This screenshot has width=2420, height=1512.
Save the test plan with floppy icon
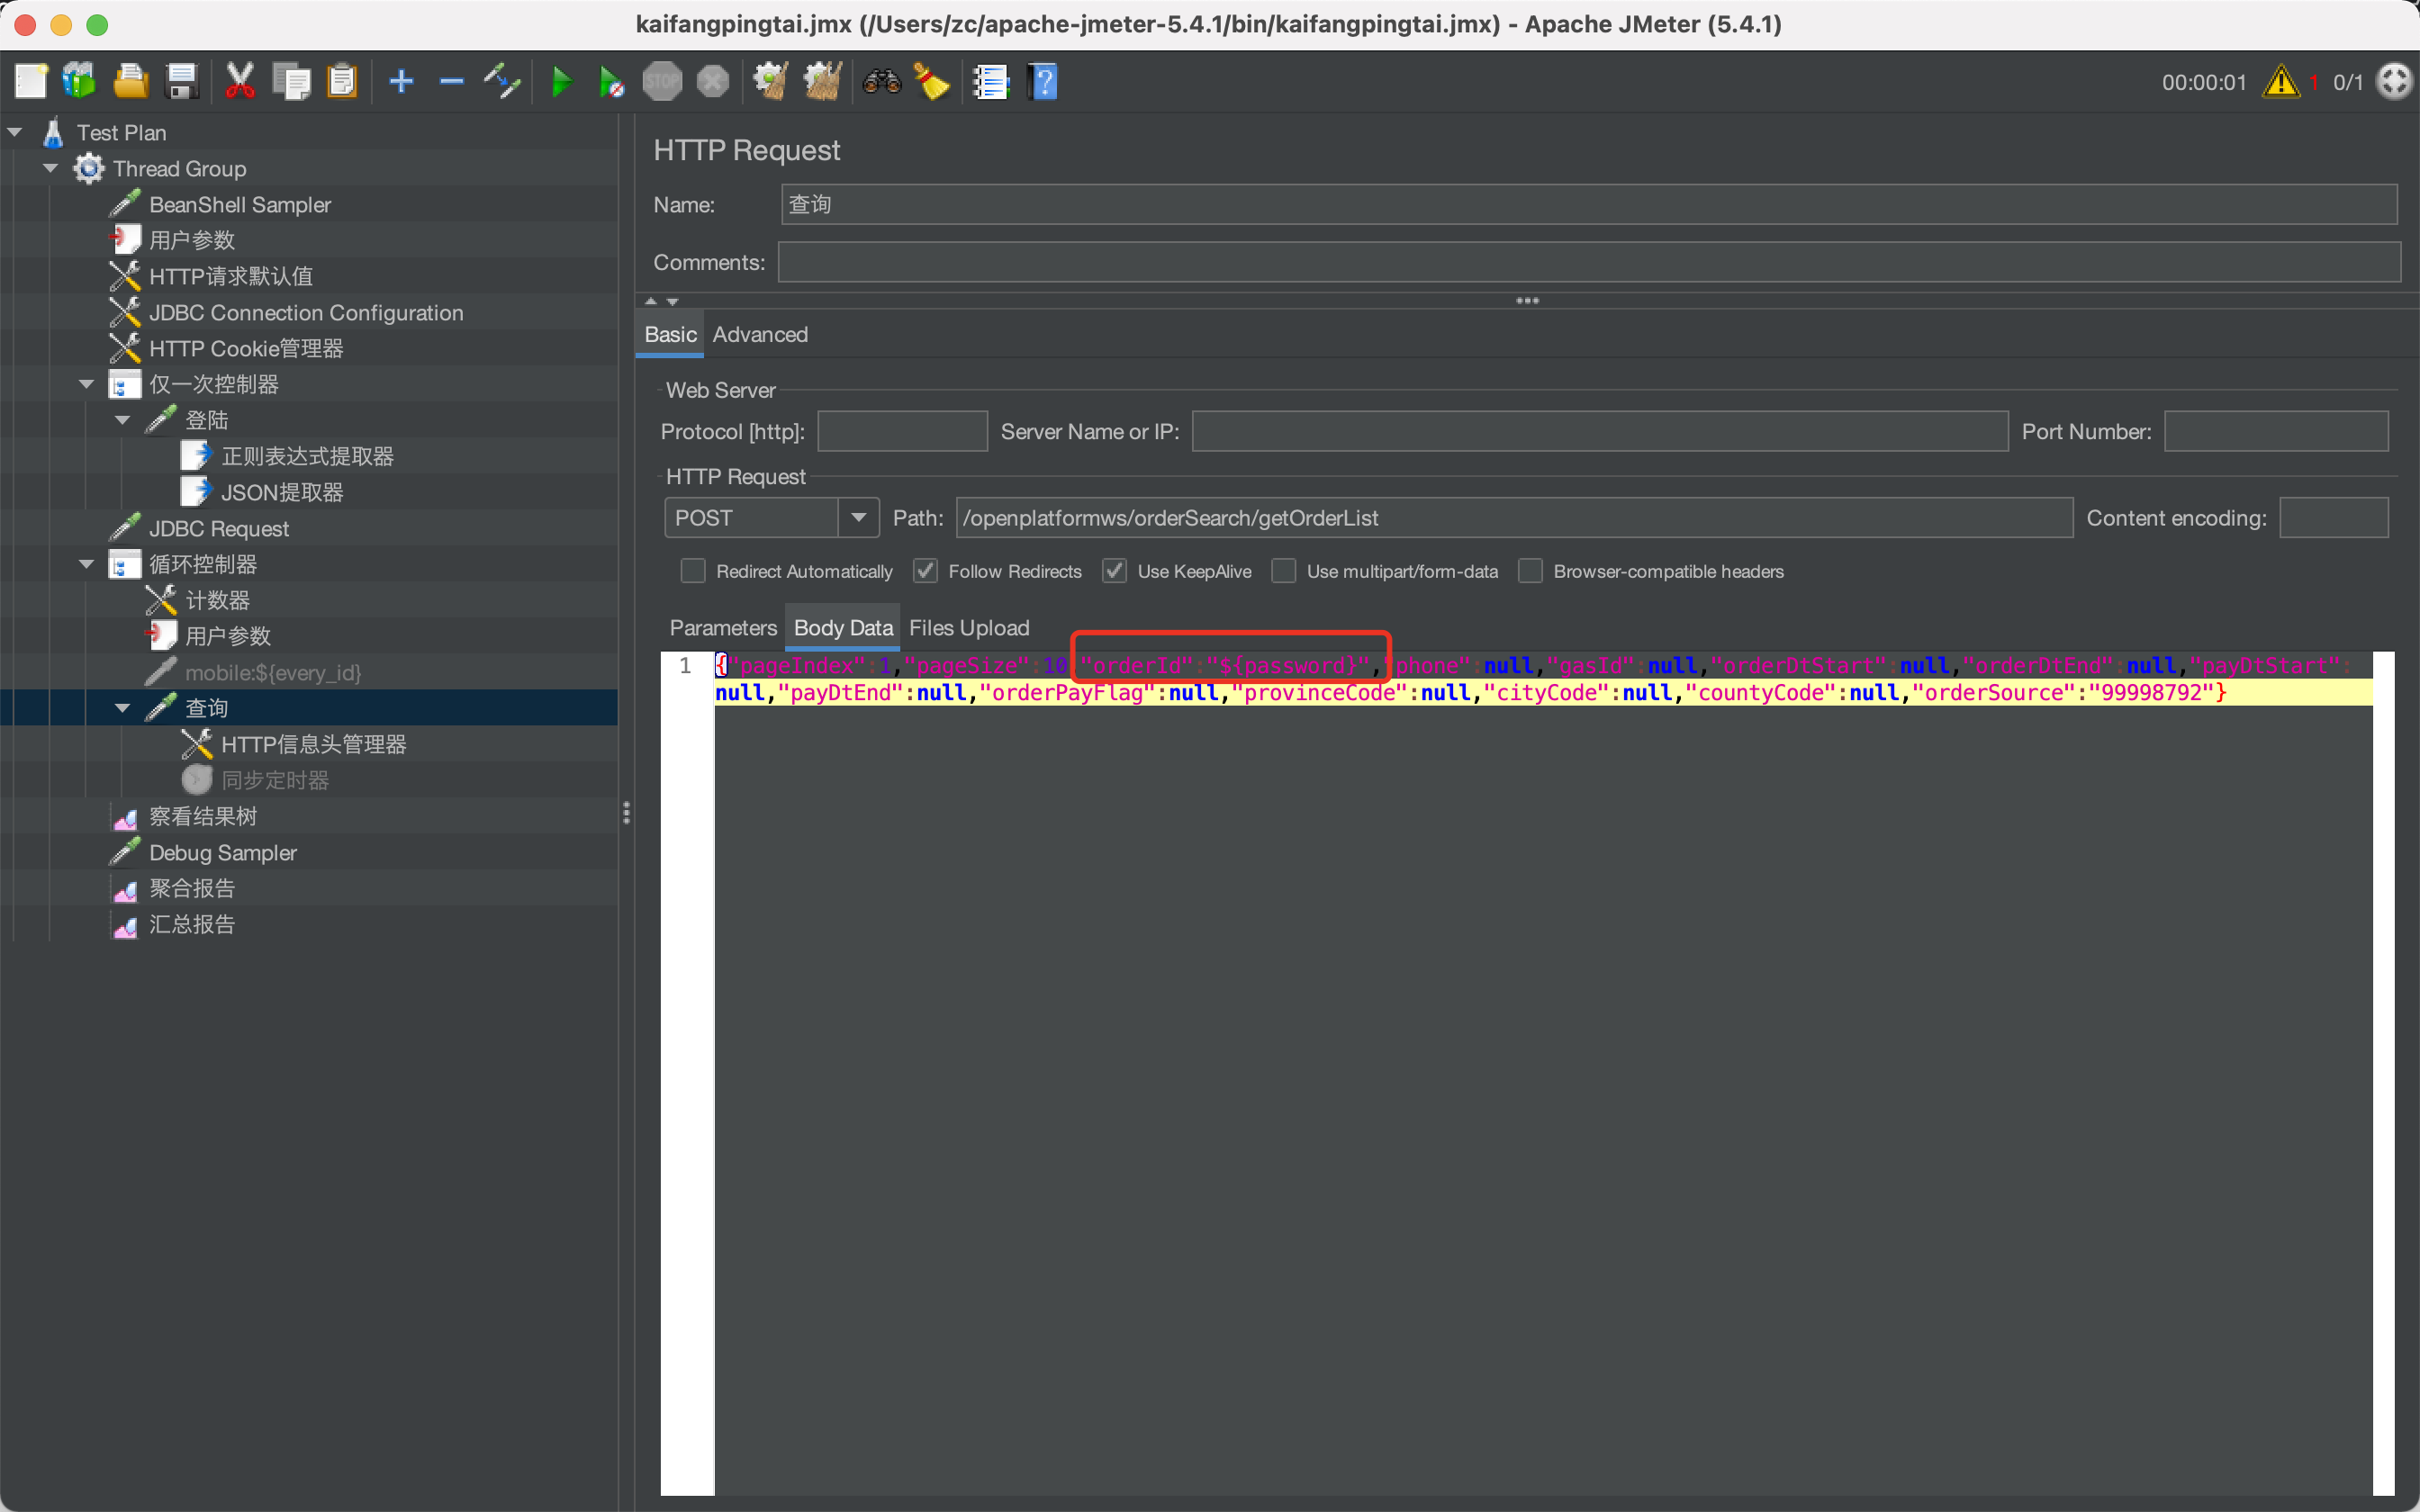coord(182,81)
